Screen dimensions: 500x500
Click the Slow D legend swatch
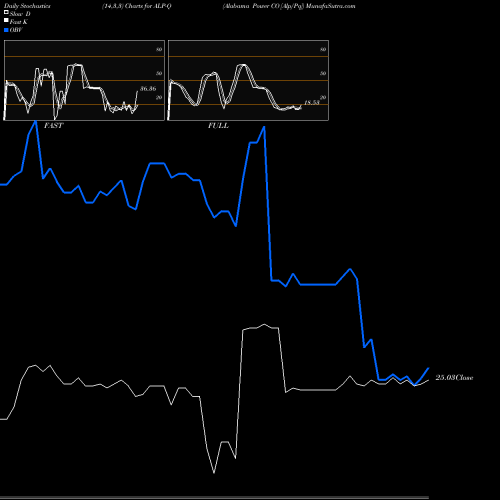click(x=6, y=12)
